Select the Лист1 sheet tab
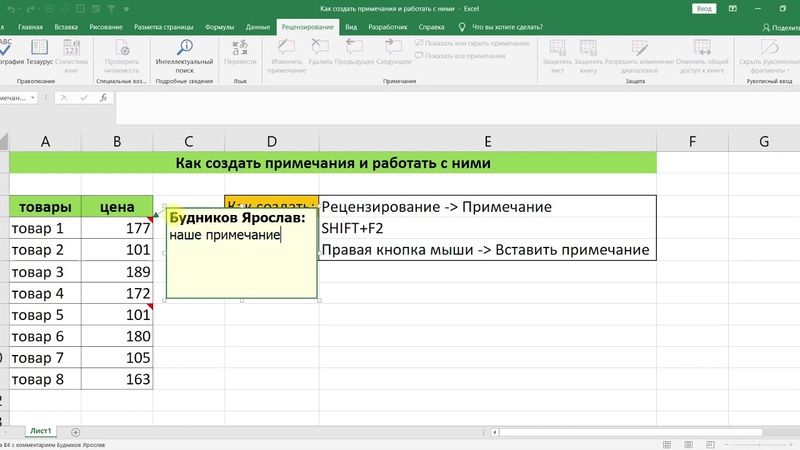 tap(40, 431)
